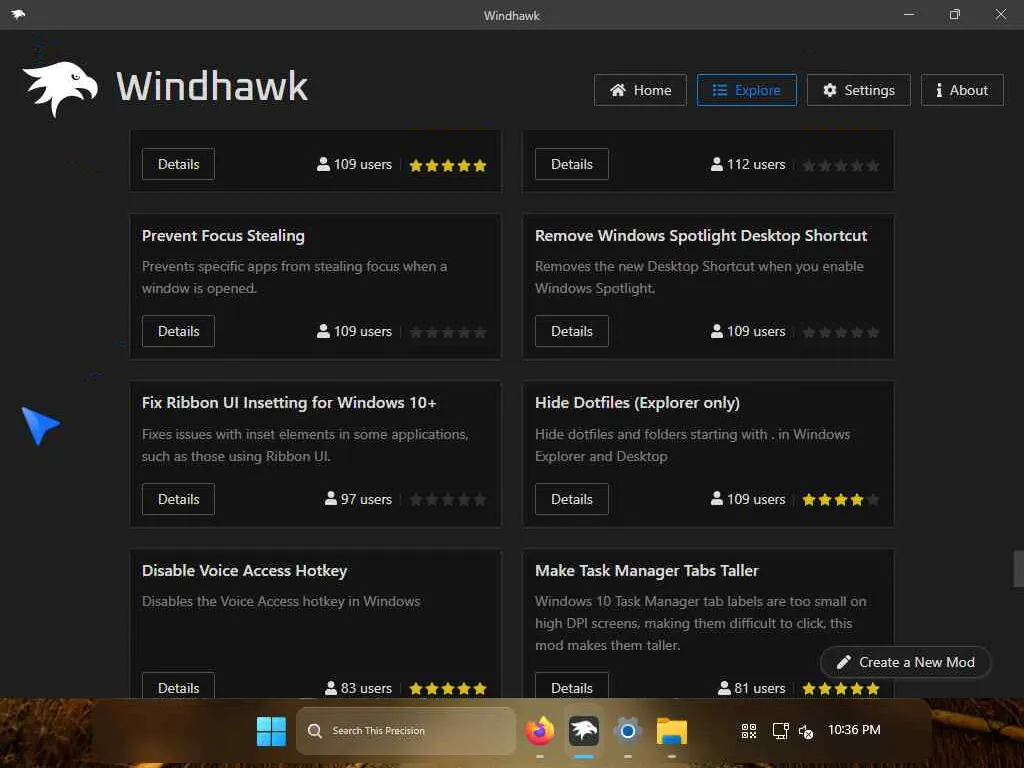The width and height of the screenshot is (1024, 768).
Task: Click the taskbar search box
Action: (x=406, y=731)
